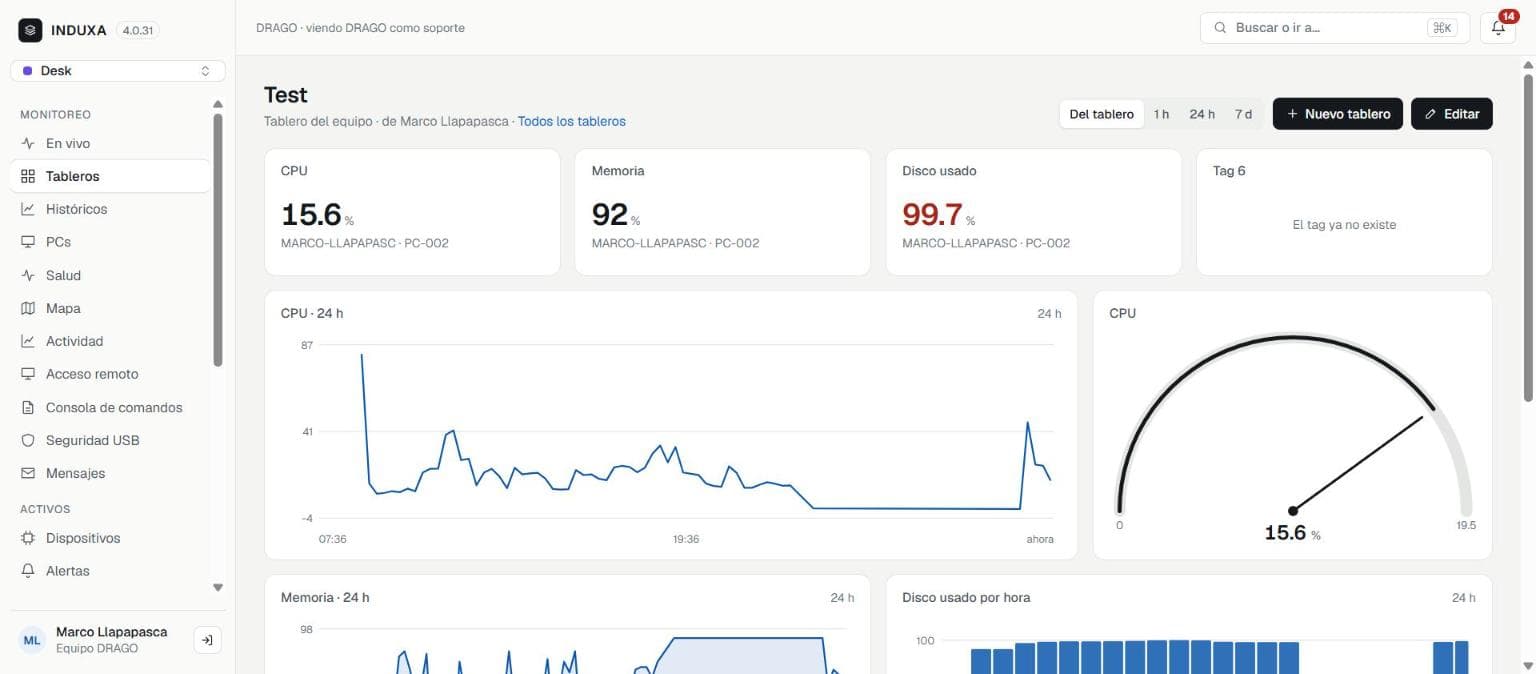This screenshot has width=1536, height=674.
Task: Open En vivo in the sidebar
Action: 110,143
